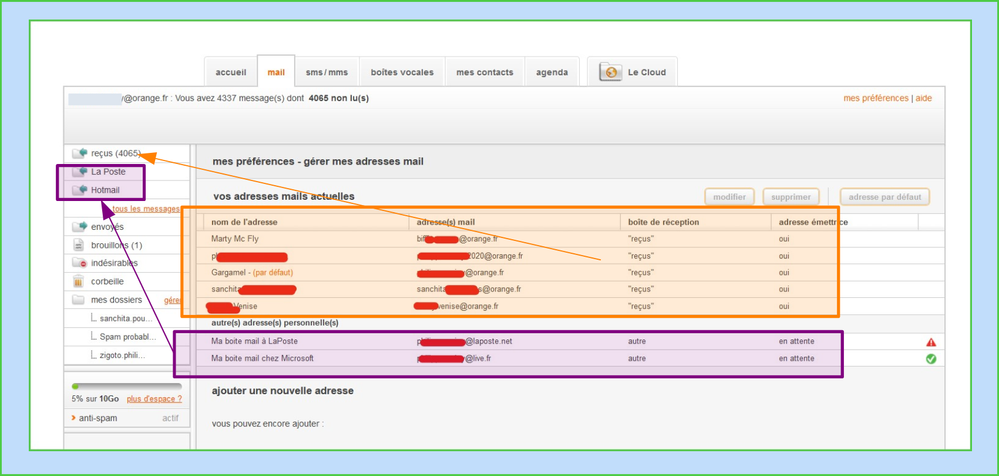Go to the mes contacts tab
This screenshot has height=476, width=999.
coord(484,72)
